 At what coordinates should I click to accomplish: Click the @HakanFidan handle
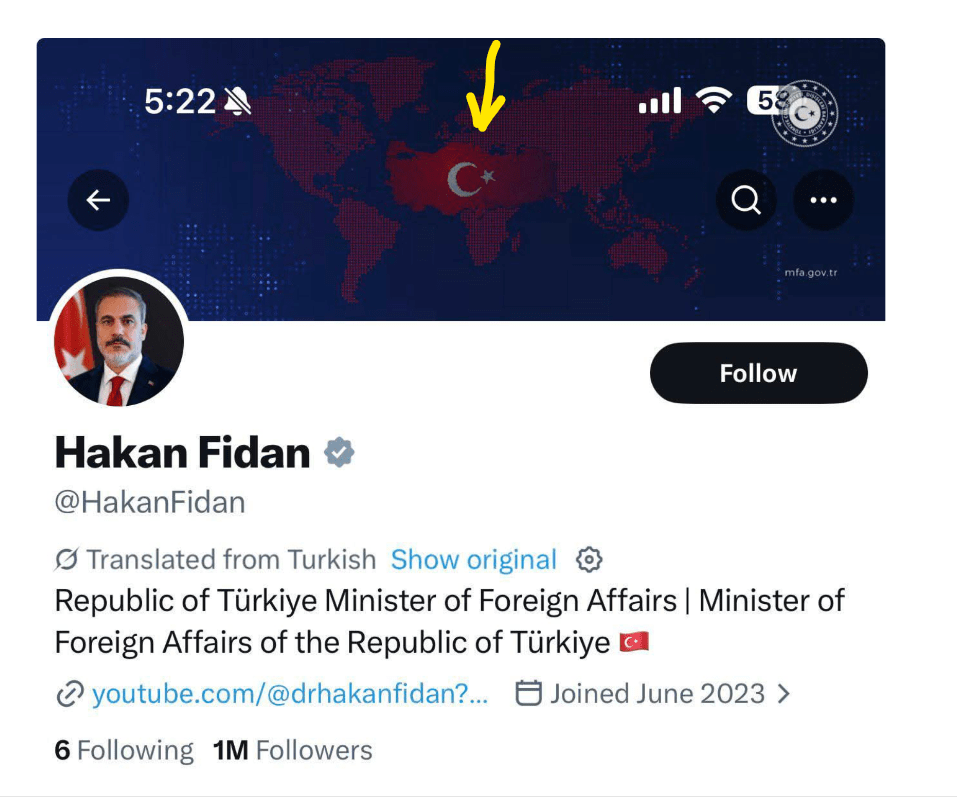150,502
